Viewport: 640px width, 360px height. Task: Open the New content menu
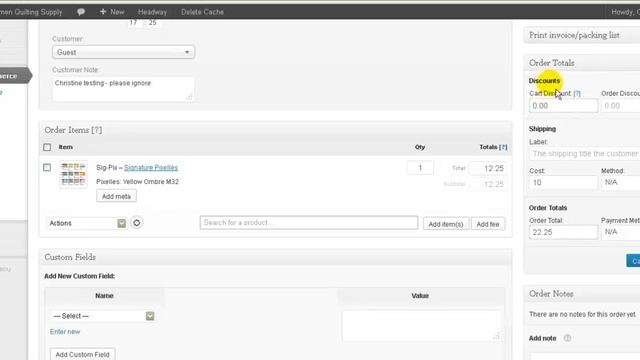(x=112, y=12)
